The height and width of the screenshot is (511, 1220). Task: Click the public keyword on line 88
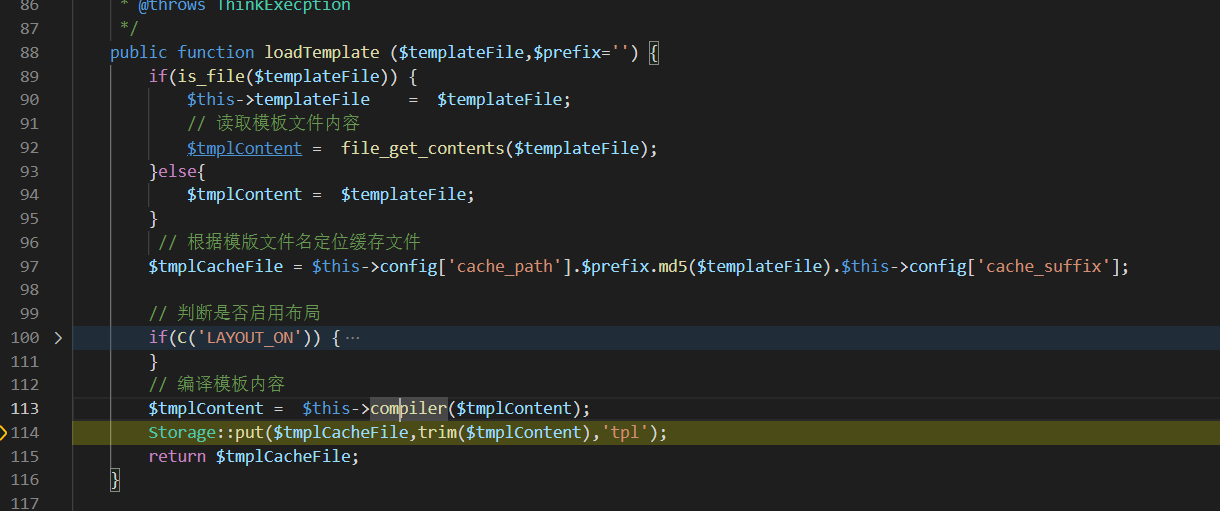(139, 52)
